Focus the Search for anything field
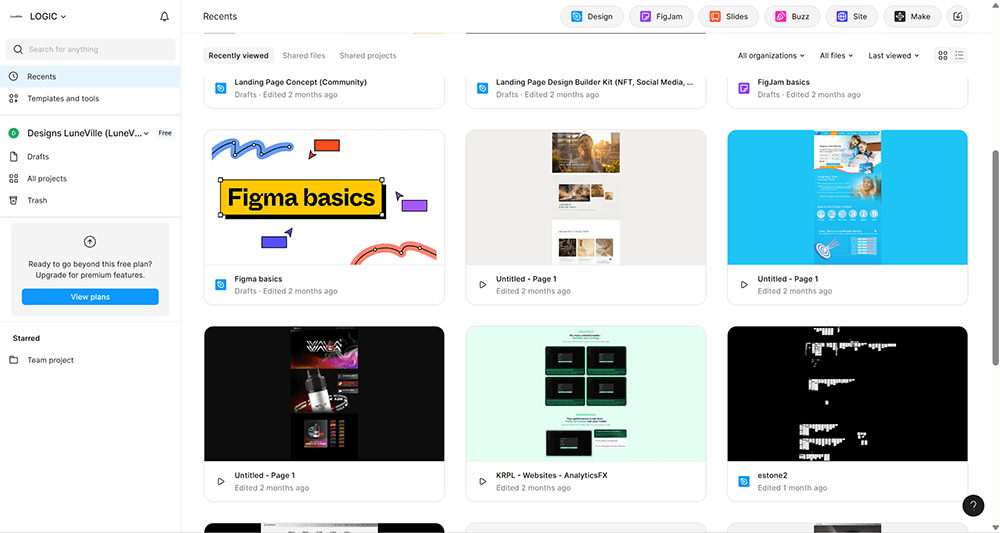The height and width of the screenshot is (533, 1000). tap(91, 49)
